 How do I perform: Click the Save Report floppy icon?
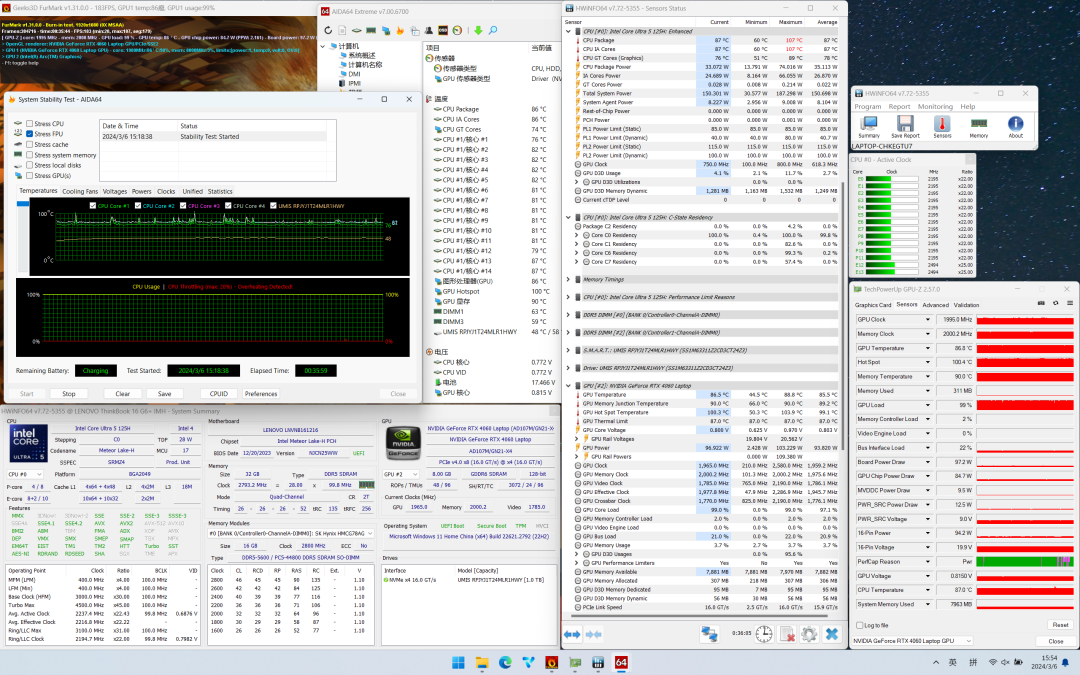pyautogui.click(x=906, y=124)
